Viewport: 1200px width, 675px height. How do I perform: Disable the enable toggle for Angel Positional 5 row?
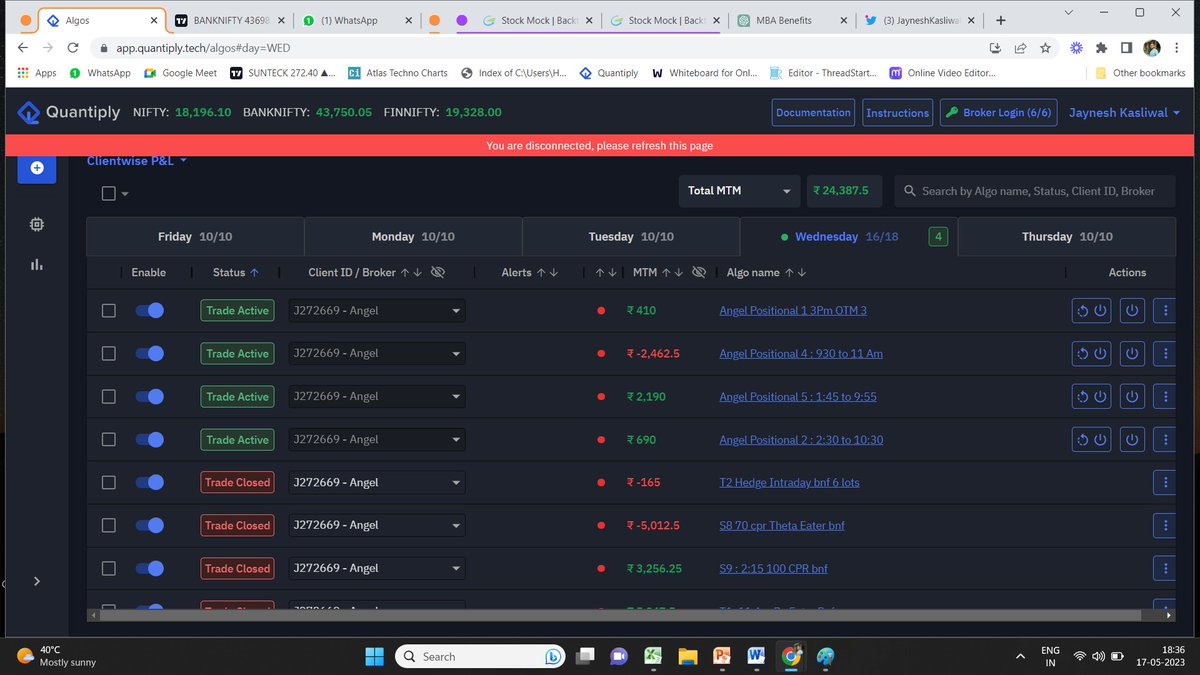coord(149,397)
